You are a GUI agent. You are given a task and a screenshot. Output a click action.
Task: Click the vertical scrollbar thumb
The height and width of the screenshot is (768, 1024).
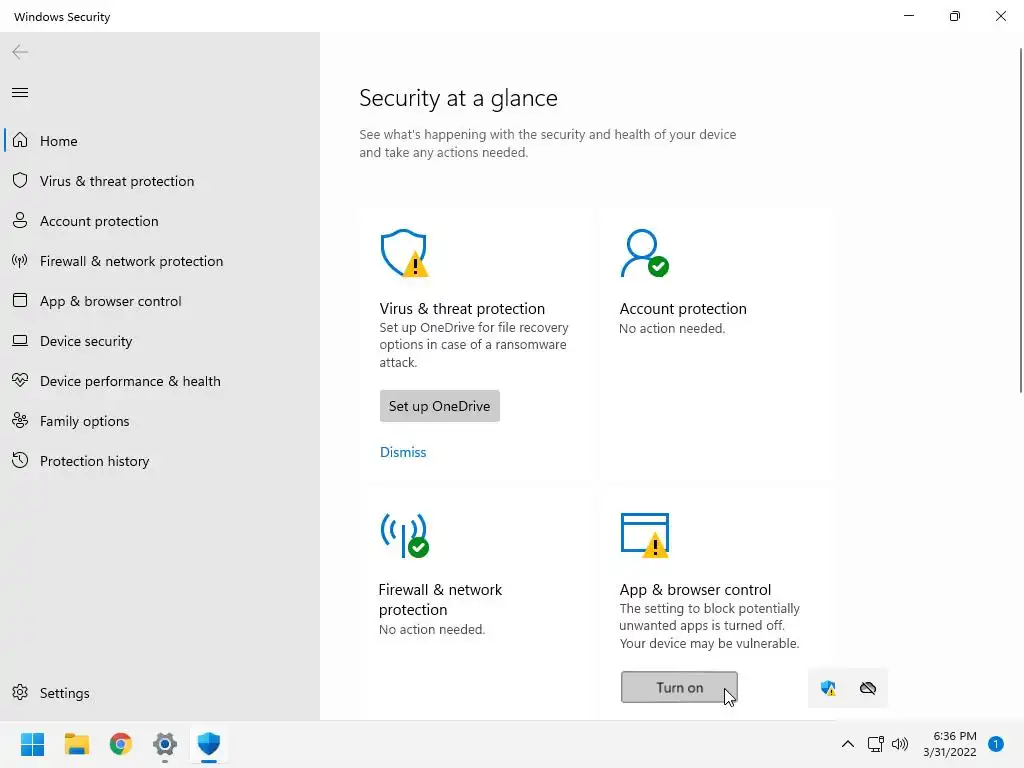click(x=1021, y=220)
